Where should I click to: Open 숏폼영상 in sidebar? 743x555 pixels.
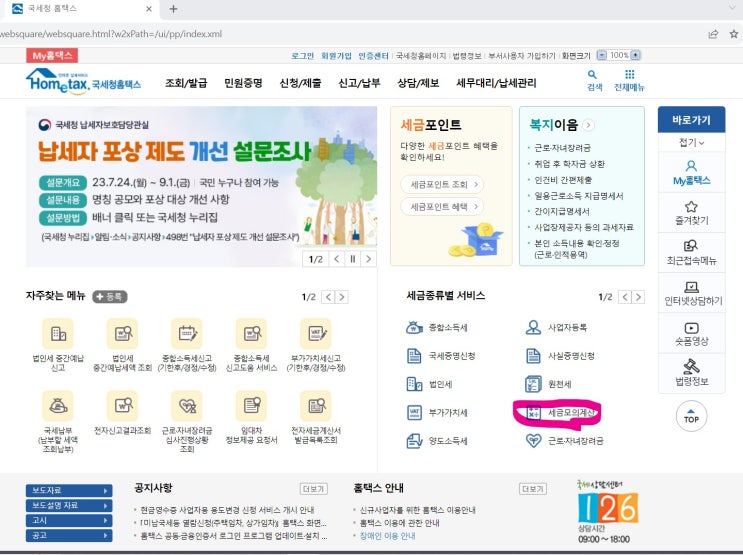691,333
